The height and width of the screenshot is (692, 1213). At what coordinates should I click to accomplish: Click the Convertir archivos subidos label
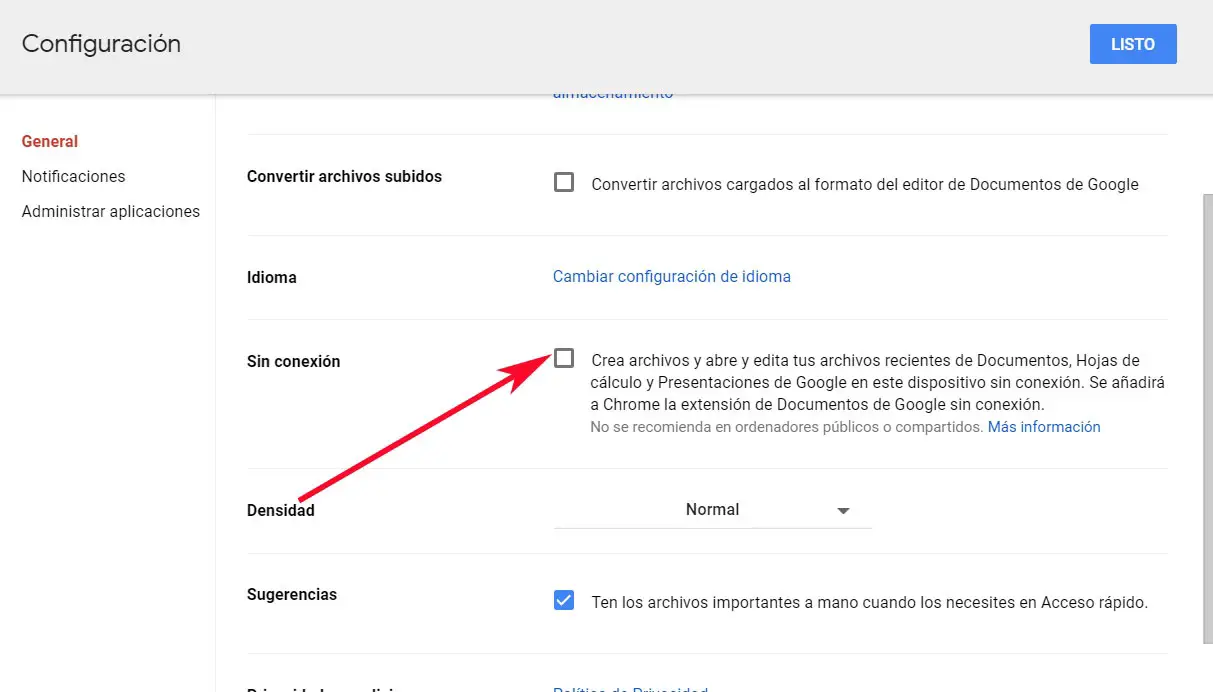(344, 176)
